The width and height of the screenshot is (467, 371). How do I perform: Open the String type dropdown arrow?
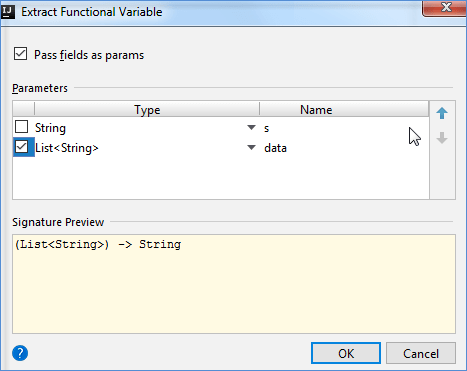click(x=251, y=127)
